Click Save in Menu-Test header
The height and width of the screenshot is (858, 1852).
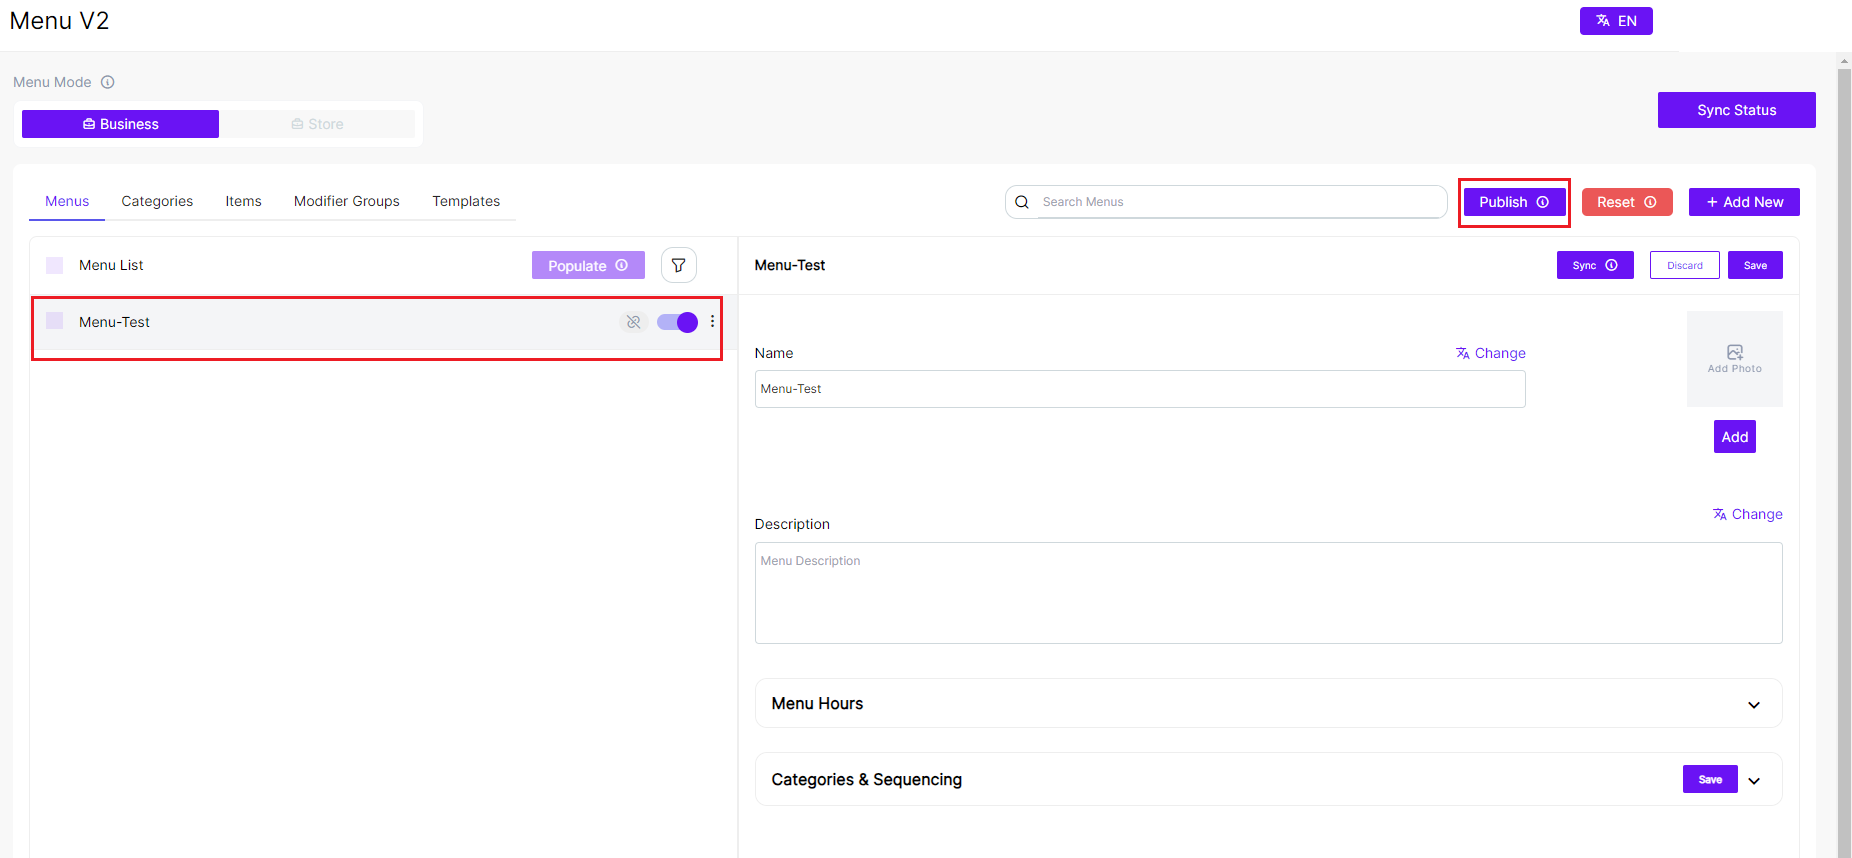[x=1755, y=265]
